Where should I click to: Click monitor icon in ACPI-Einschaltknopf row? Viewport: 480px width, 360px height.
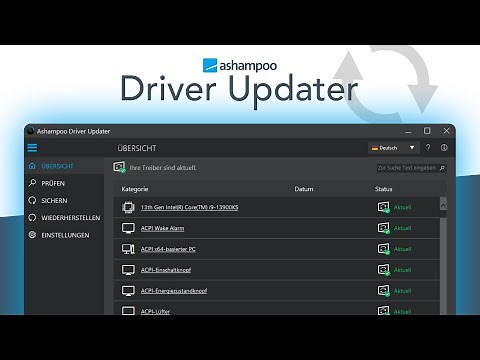click(128, 270)
